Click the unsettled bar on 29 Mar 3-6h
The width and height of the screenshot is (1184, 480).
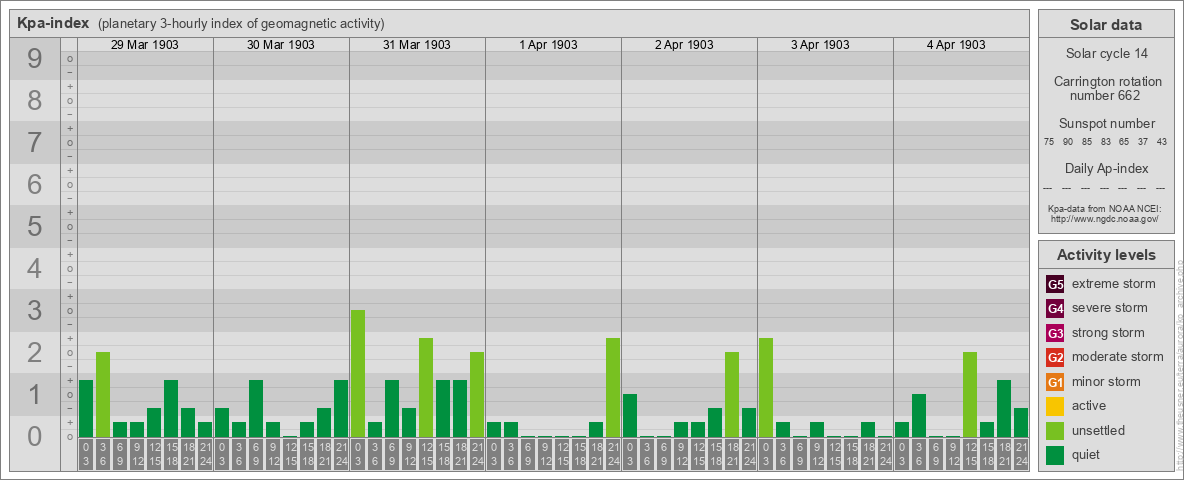tap(103, 395)
